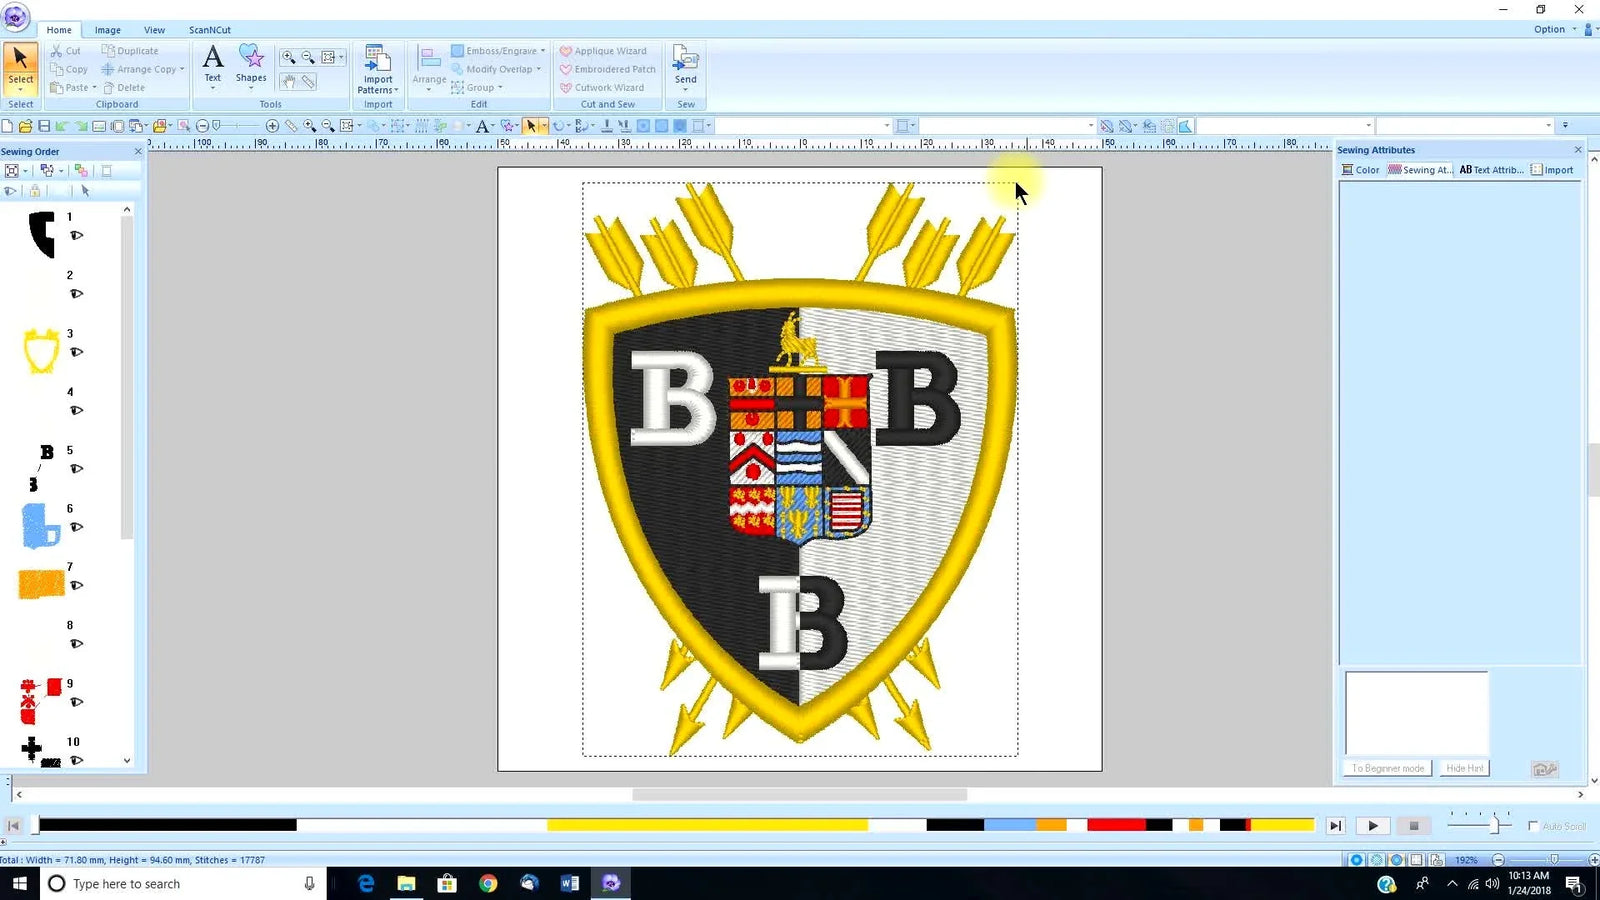This screenshot has width=1600, height=900.
Task: Expand the Modify Overlap dropdown
Action: 538,70
